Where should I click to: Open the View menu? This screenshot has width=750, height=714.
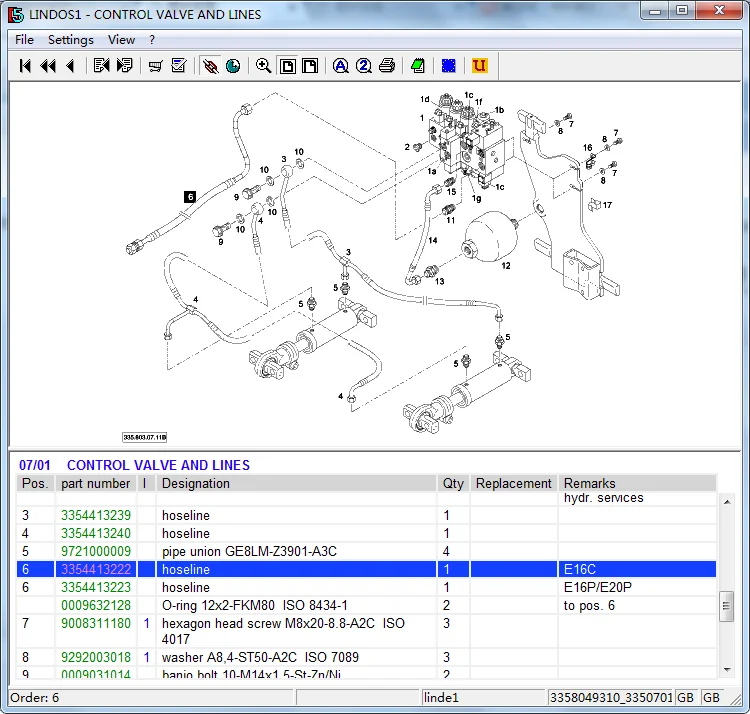(121, 40)
